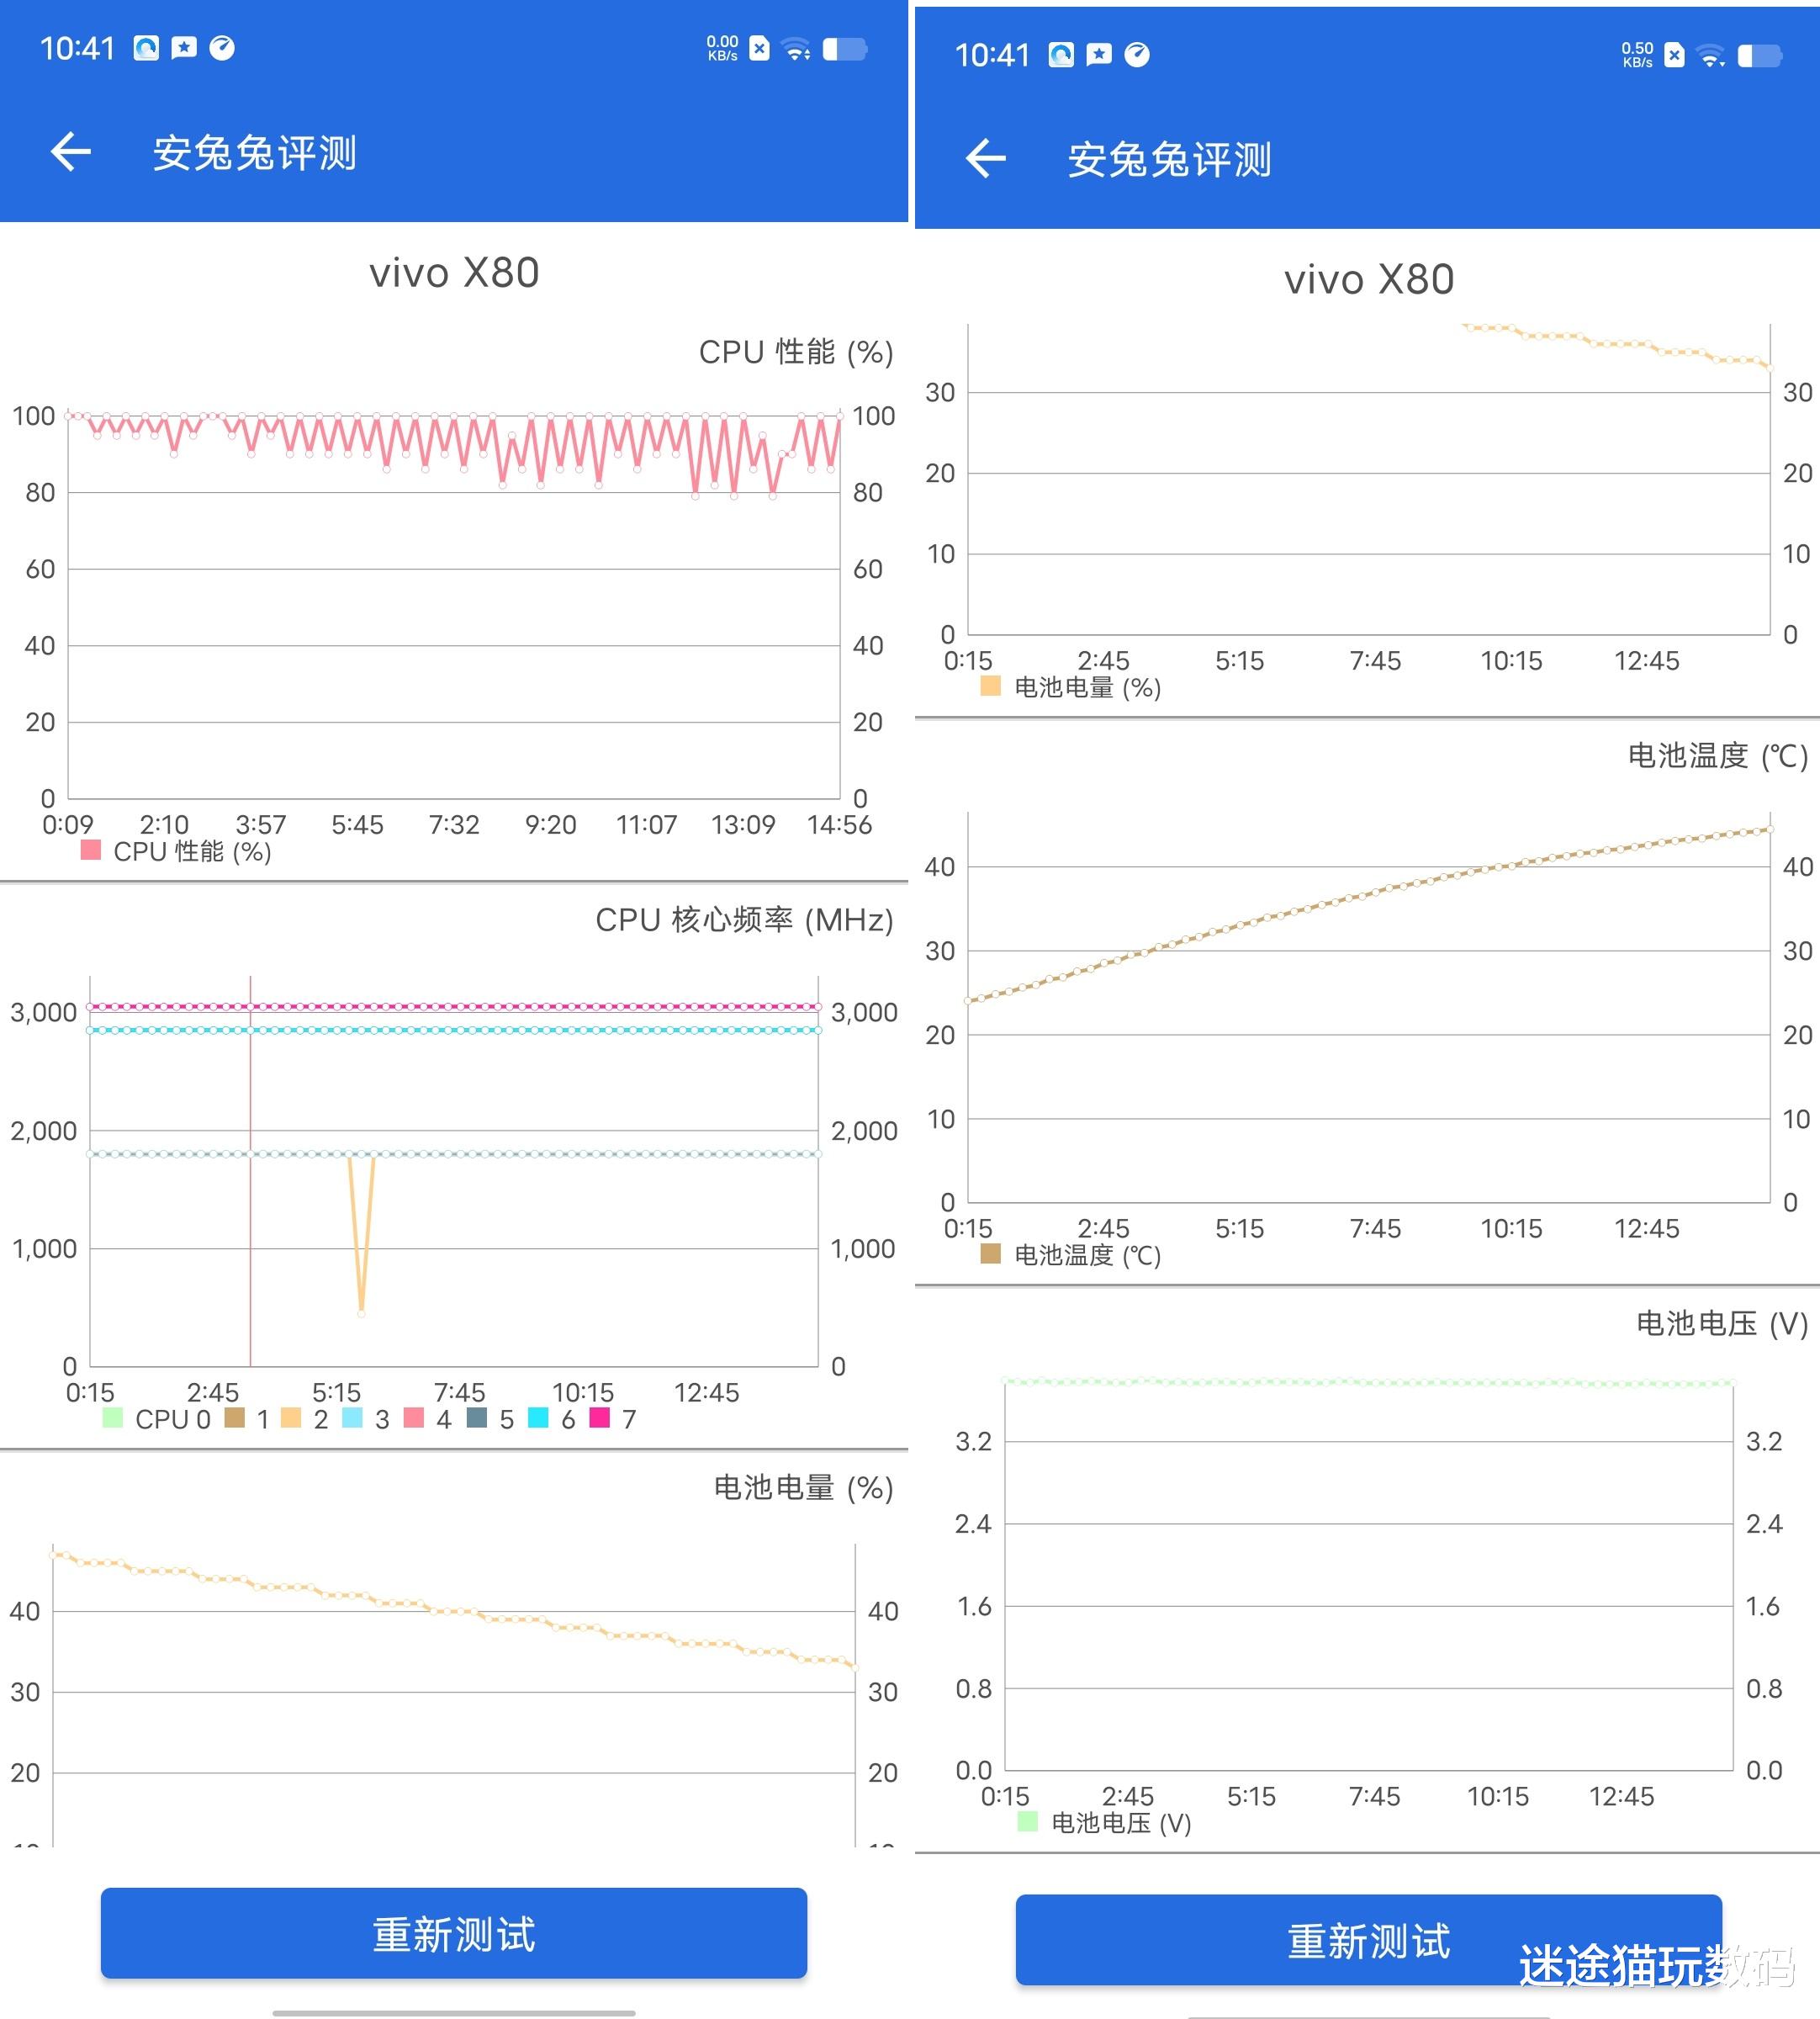Tap the back arrow in the left screenshot

click(71, 152)
